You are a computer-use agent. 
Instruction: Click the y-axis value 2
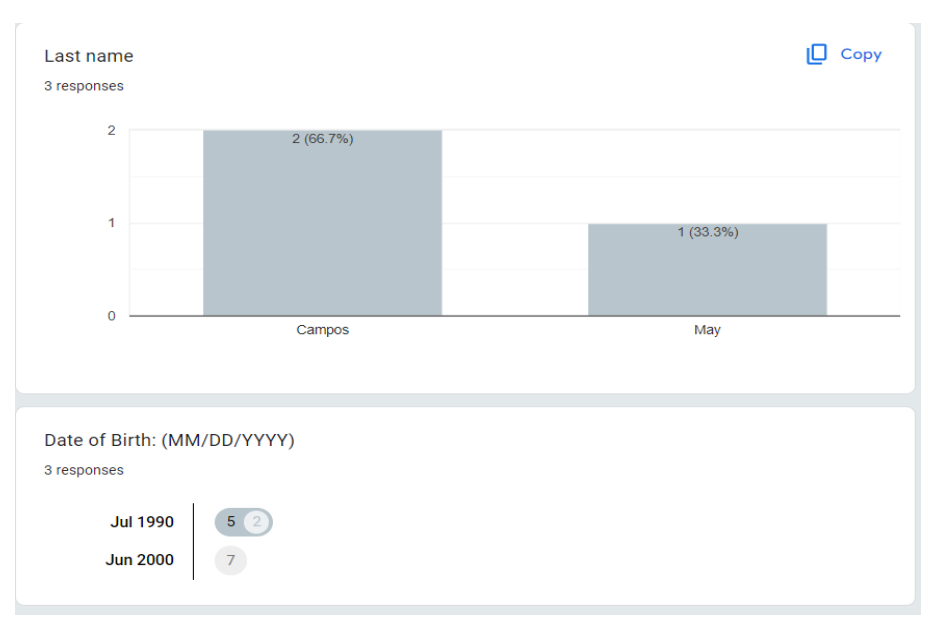click(111, 130)
